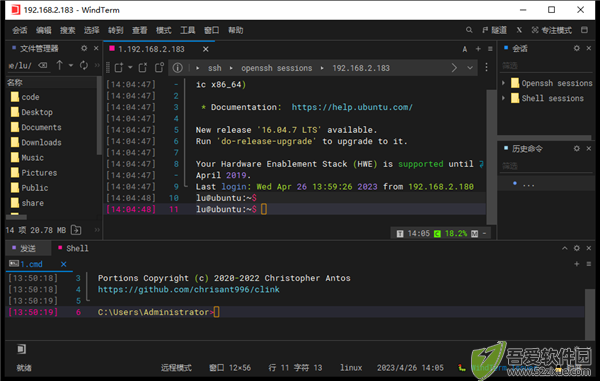Screen dimensions: 600x381
Task: Click the new session icon in the terminal toolbar
Action: click(x=119, y=68)
